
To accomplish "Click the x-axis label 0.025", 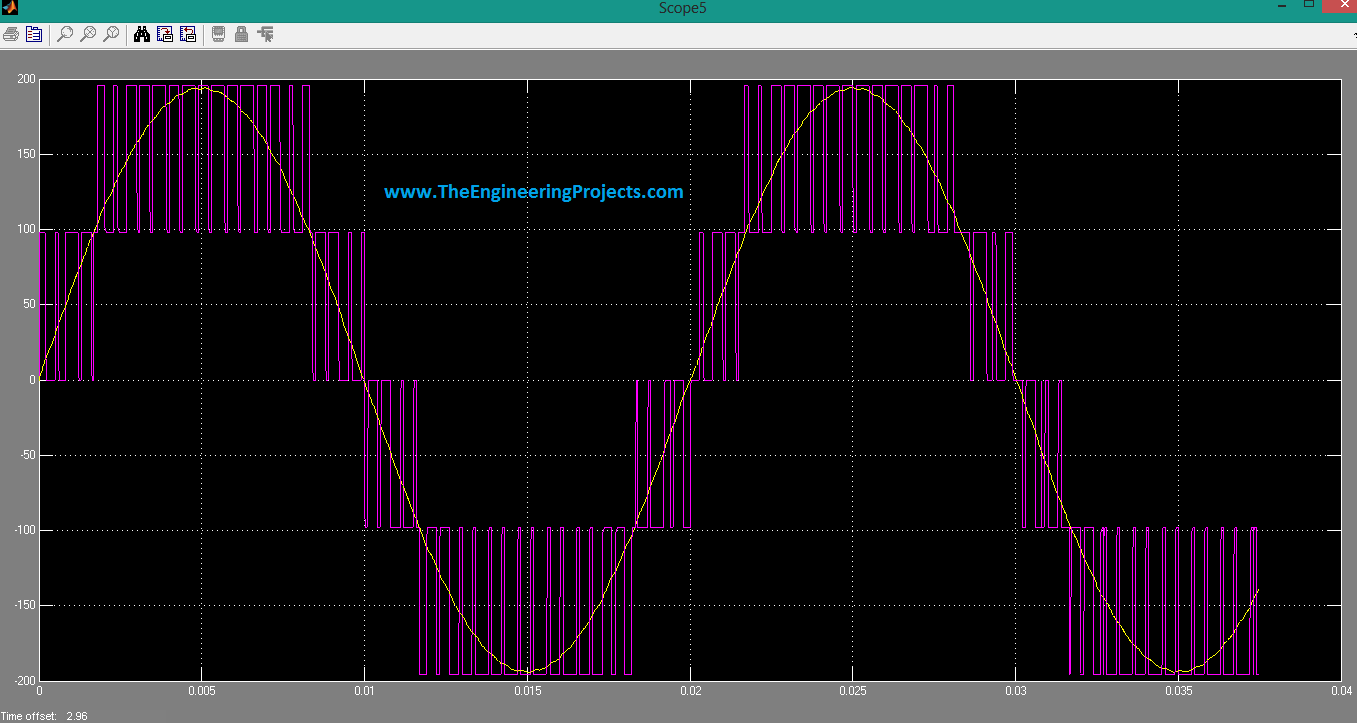I will point(854,691).
